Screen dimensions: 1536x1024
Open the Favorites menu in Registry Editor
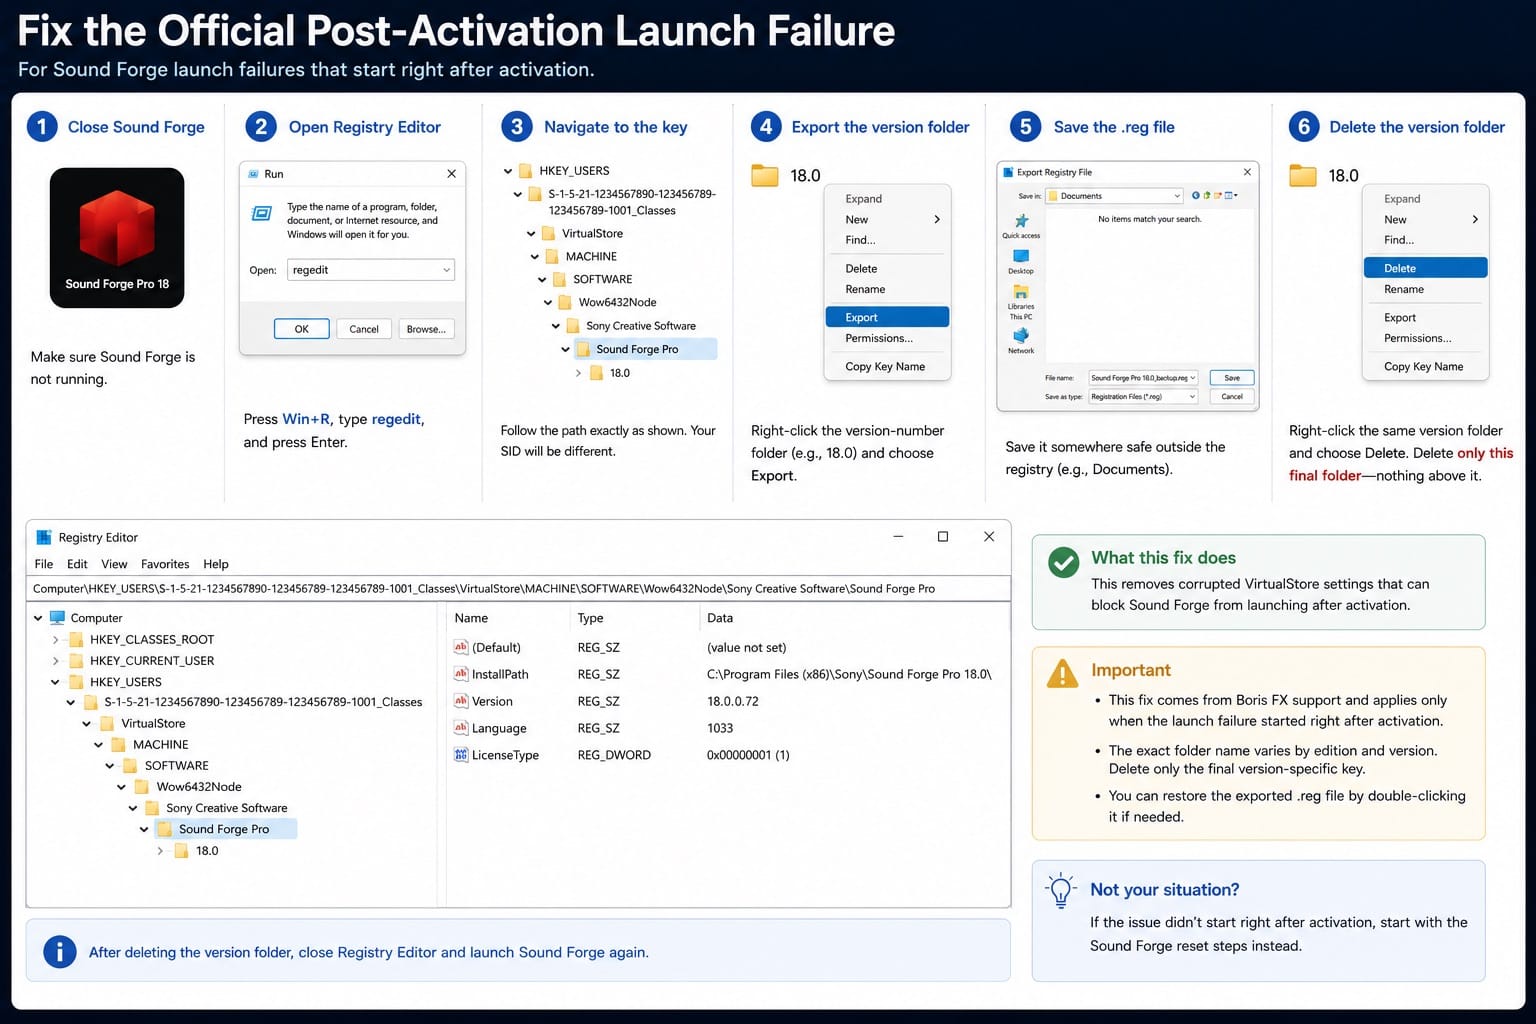click(x=165, y=564)
